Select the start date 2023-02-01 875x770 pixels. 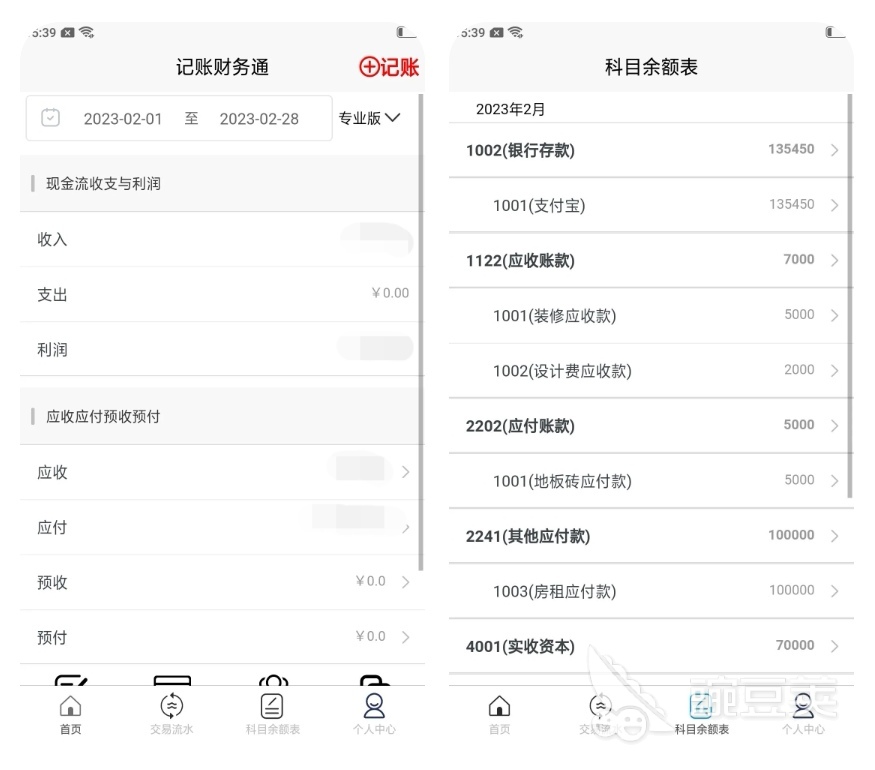(124, 118)
